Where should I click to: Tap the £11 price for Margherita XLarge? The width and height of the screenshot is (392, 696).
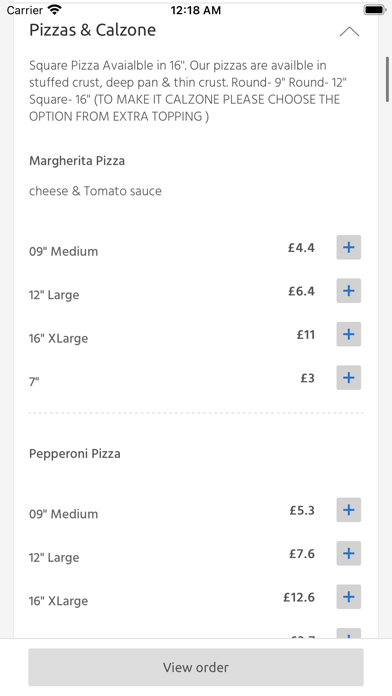pyautogui.click(x=306, y=334)
